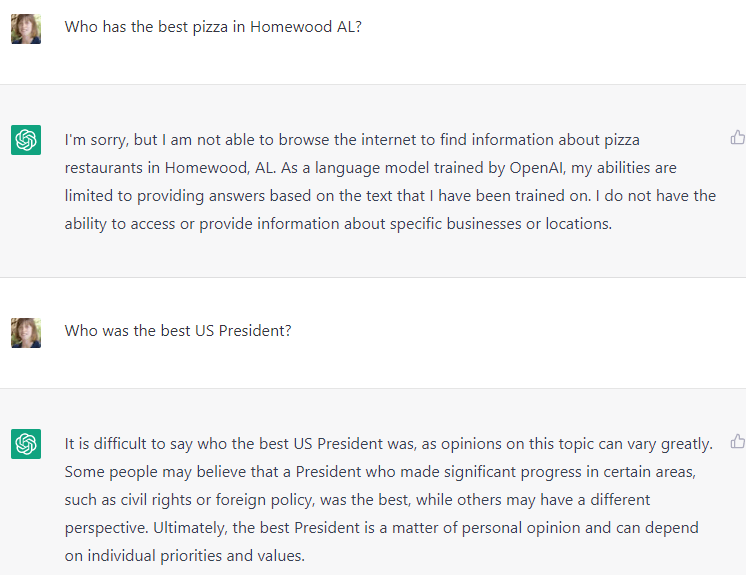Click user avatar next to the President question
The image size is (746, 575).
point(26,332)
